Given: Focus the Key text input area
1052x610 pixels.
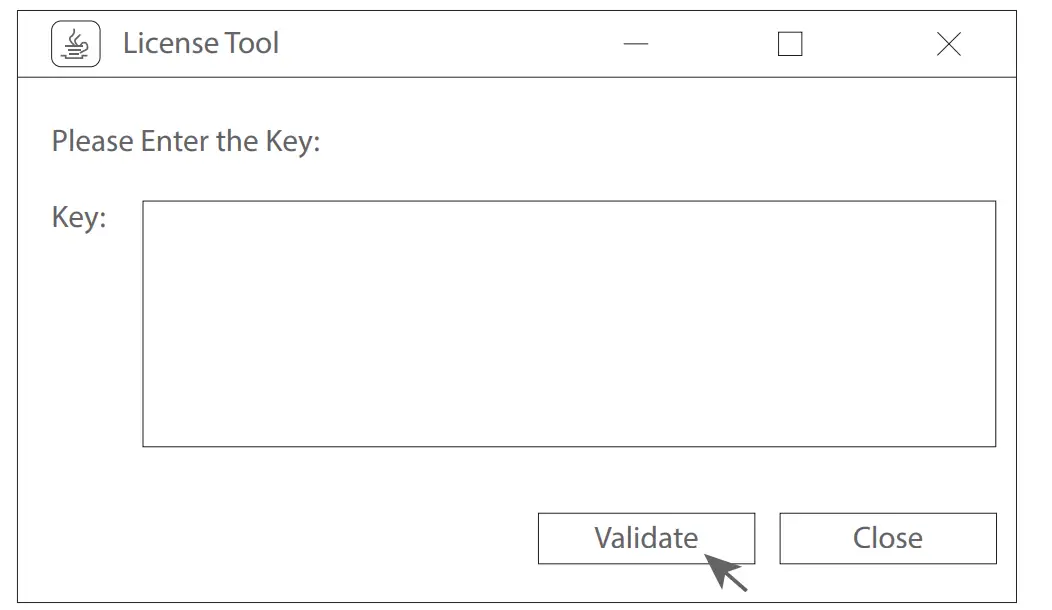Looking at the screenshot, I should [568, 323].
